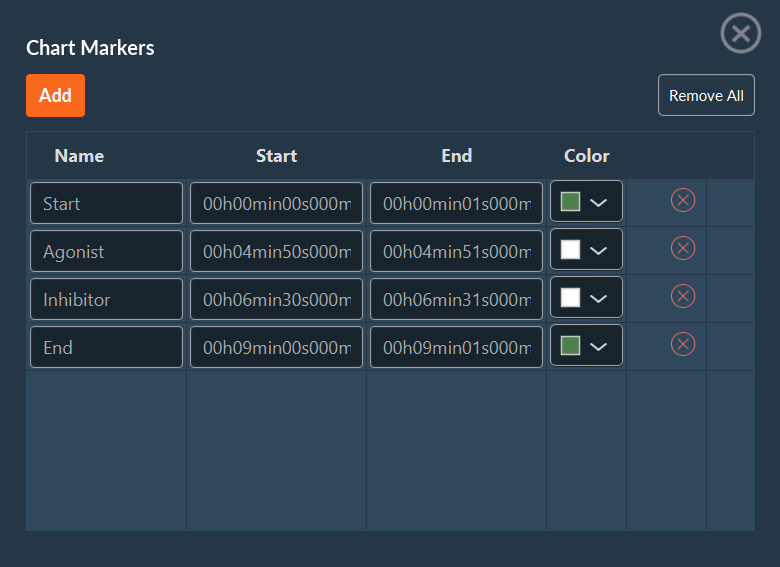Edit the Agonist name field
This screenshot has width=780, height=567.
pyautogui.click(x=107, y=251)
